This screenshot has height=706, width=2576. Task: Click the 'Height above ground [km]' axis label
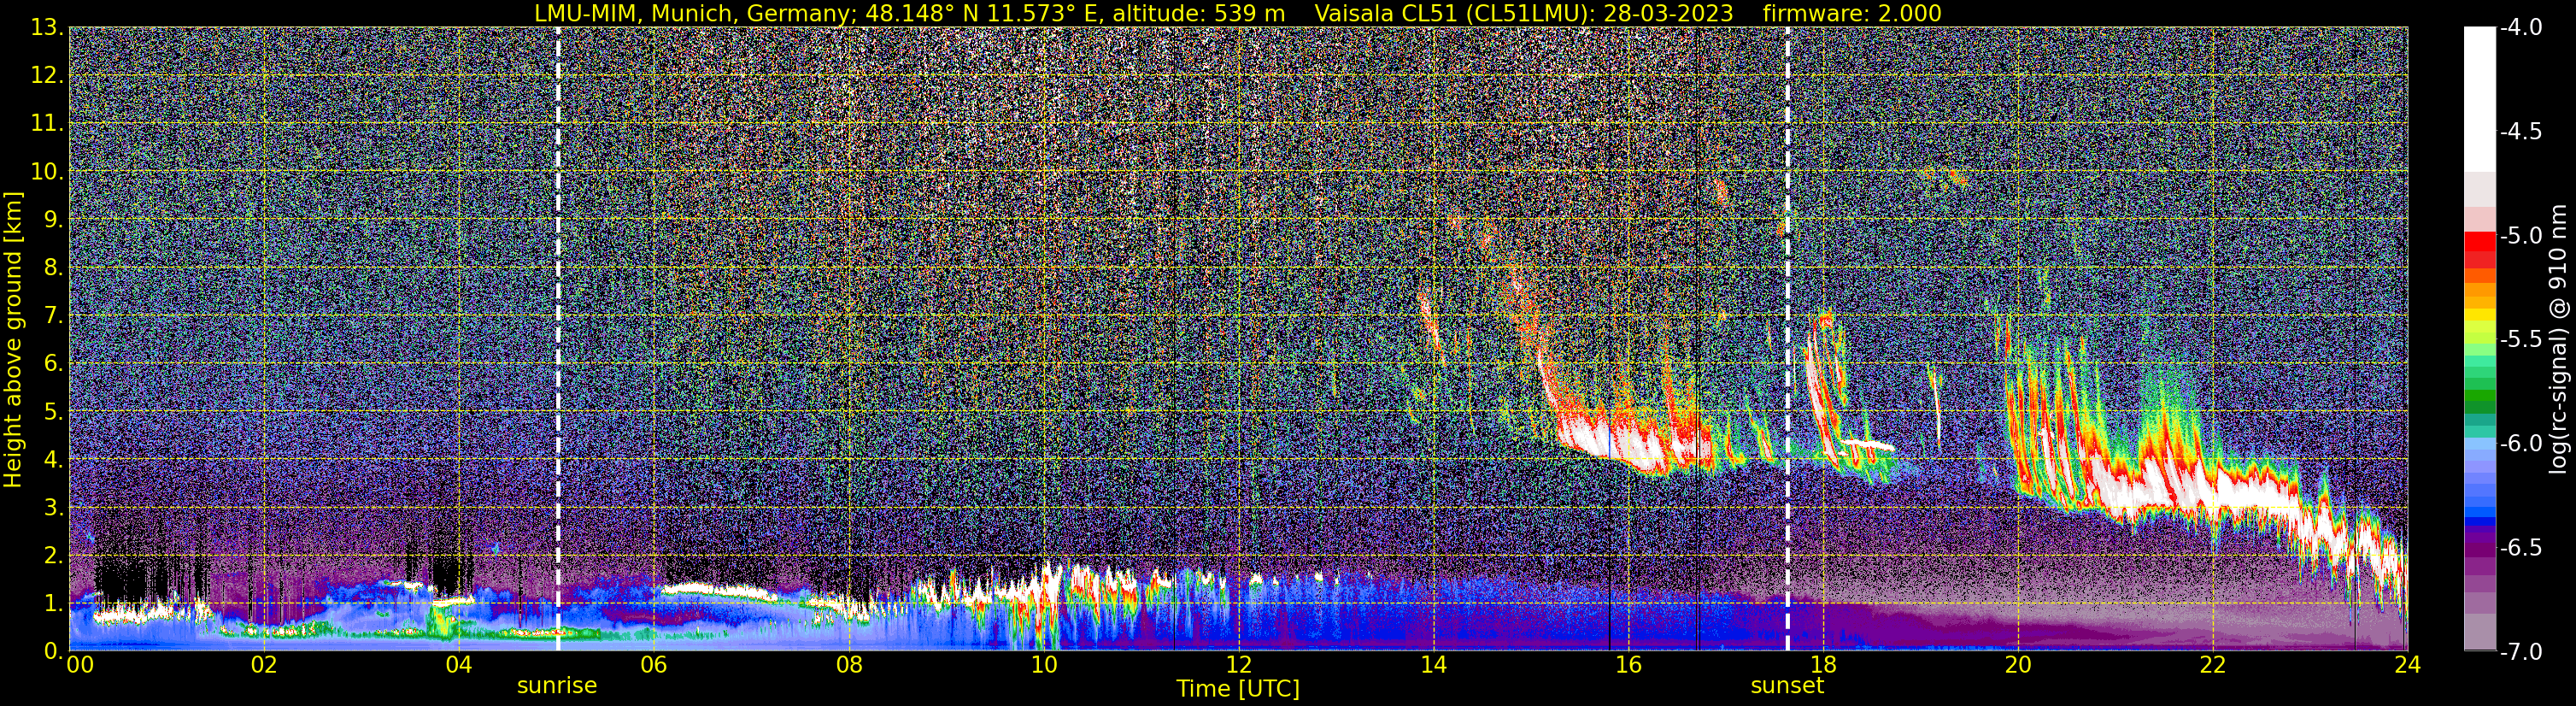[13, 340]
